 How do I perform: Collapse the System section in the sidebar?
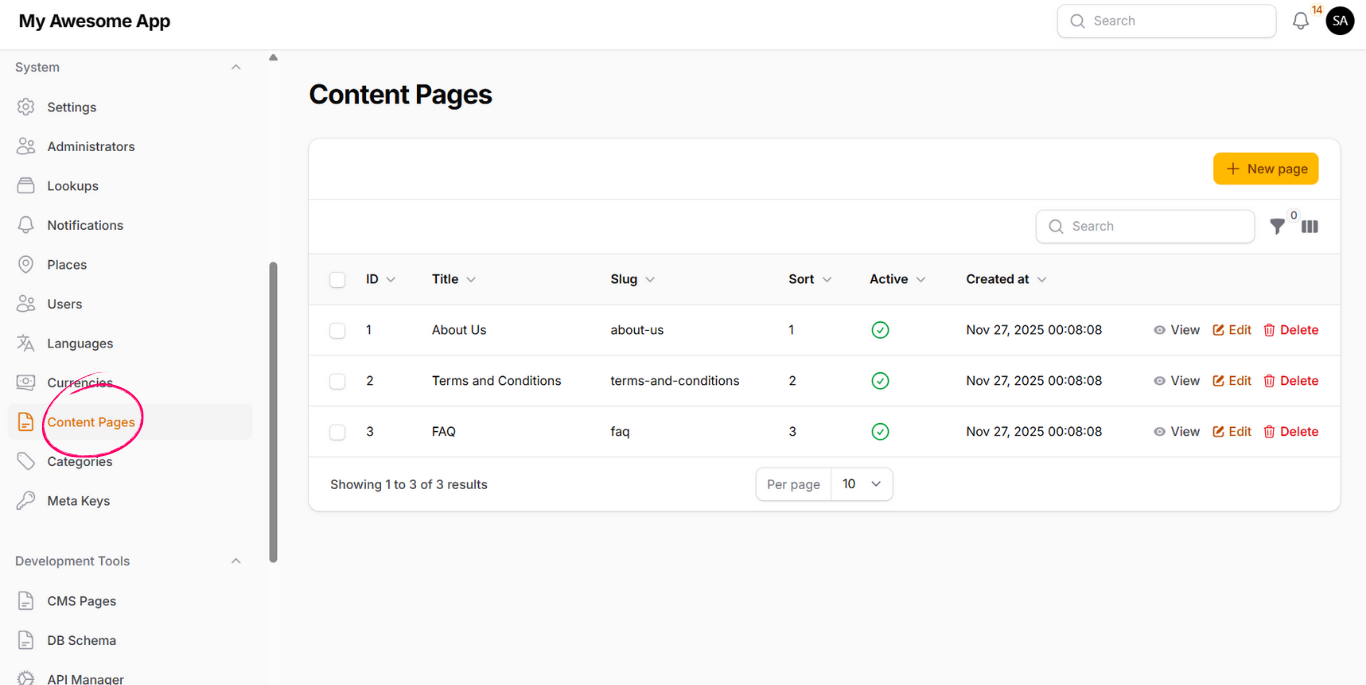pyautogui.click(x=236, y=67)
